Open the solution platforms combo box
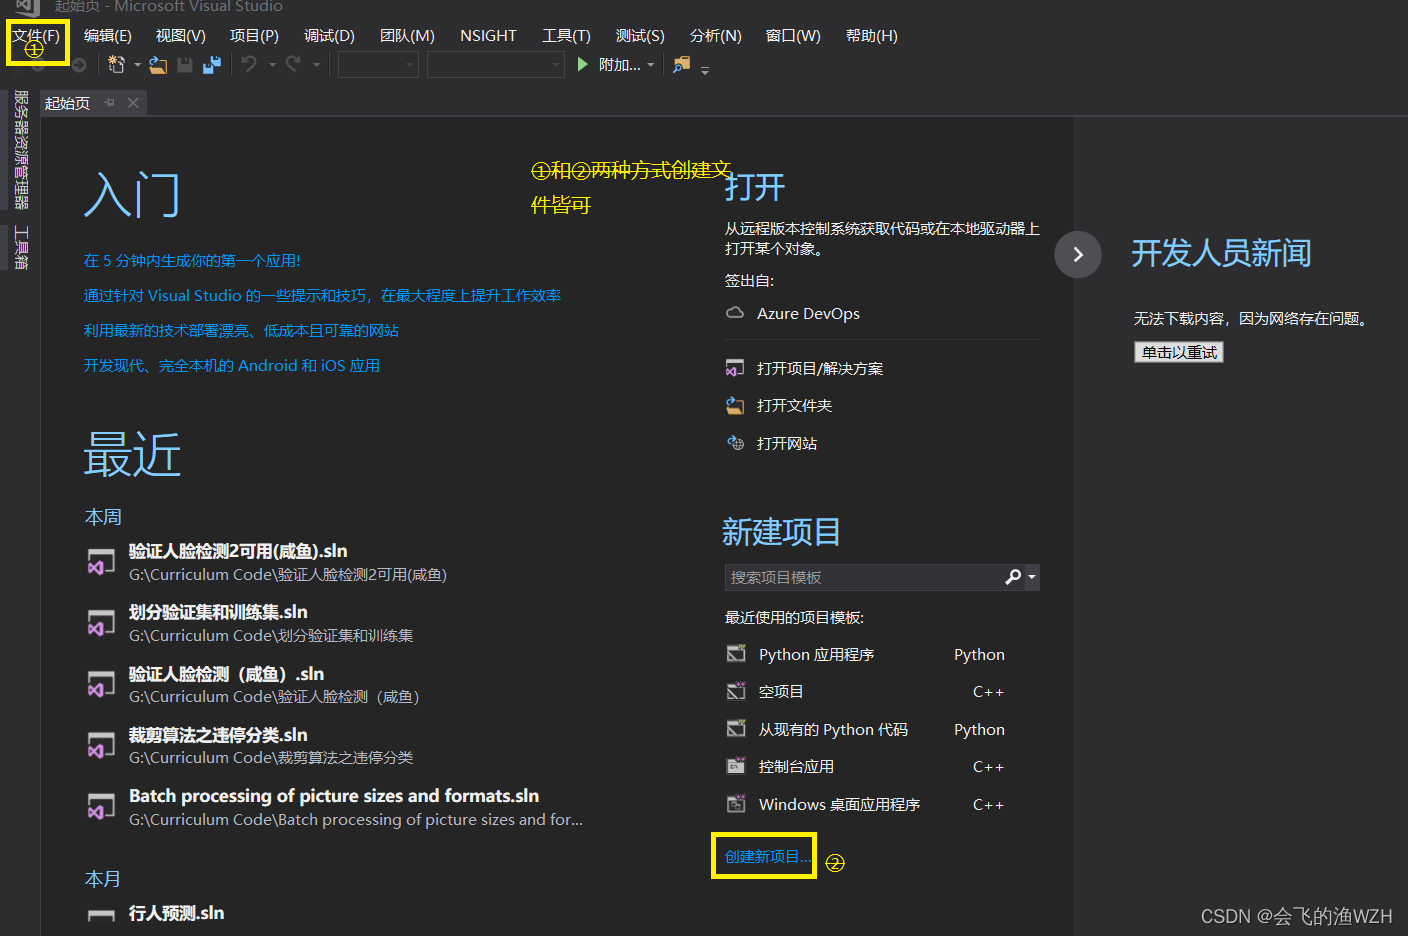 click(496, 65)
